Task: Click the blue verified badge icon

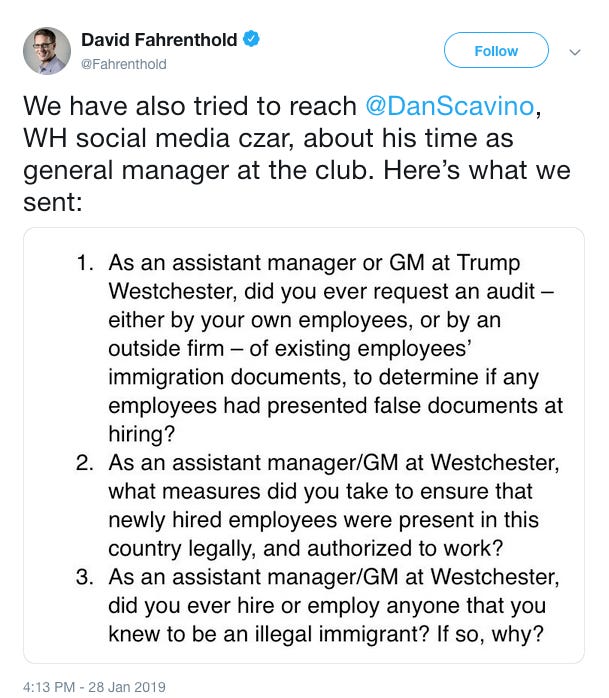Action: coord(251,39)
